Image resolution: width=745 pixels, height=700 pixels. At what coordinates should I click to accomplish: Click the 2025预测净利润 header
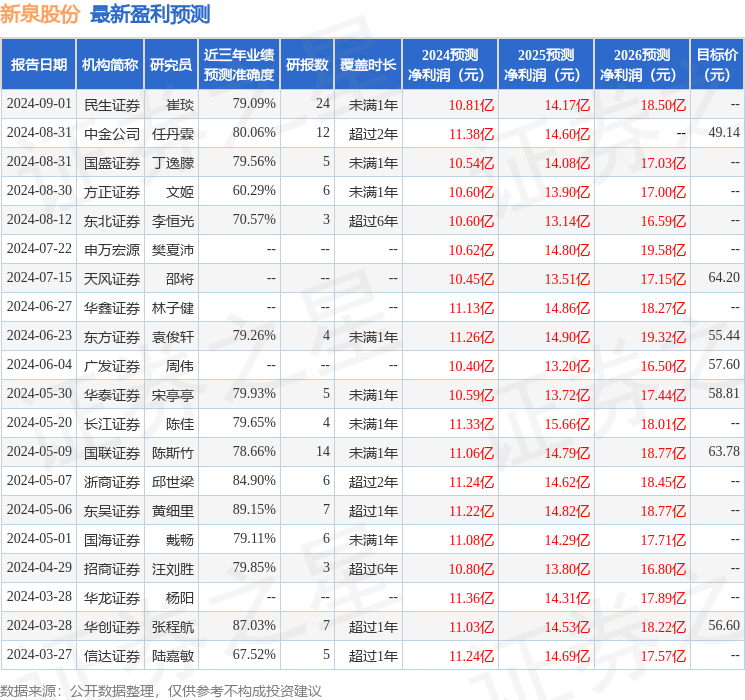click(x=545, y=65)
